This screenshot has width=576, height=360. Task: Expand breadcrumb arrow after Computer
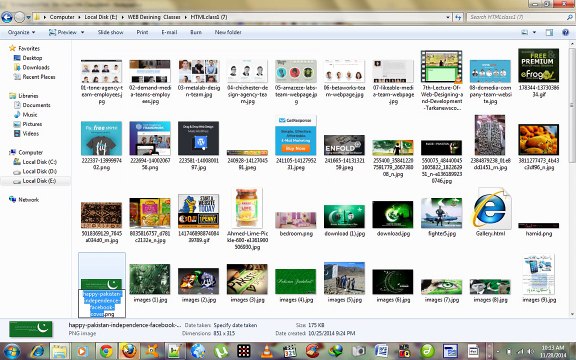(x=78, y=17)
